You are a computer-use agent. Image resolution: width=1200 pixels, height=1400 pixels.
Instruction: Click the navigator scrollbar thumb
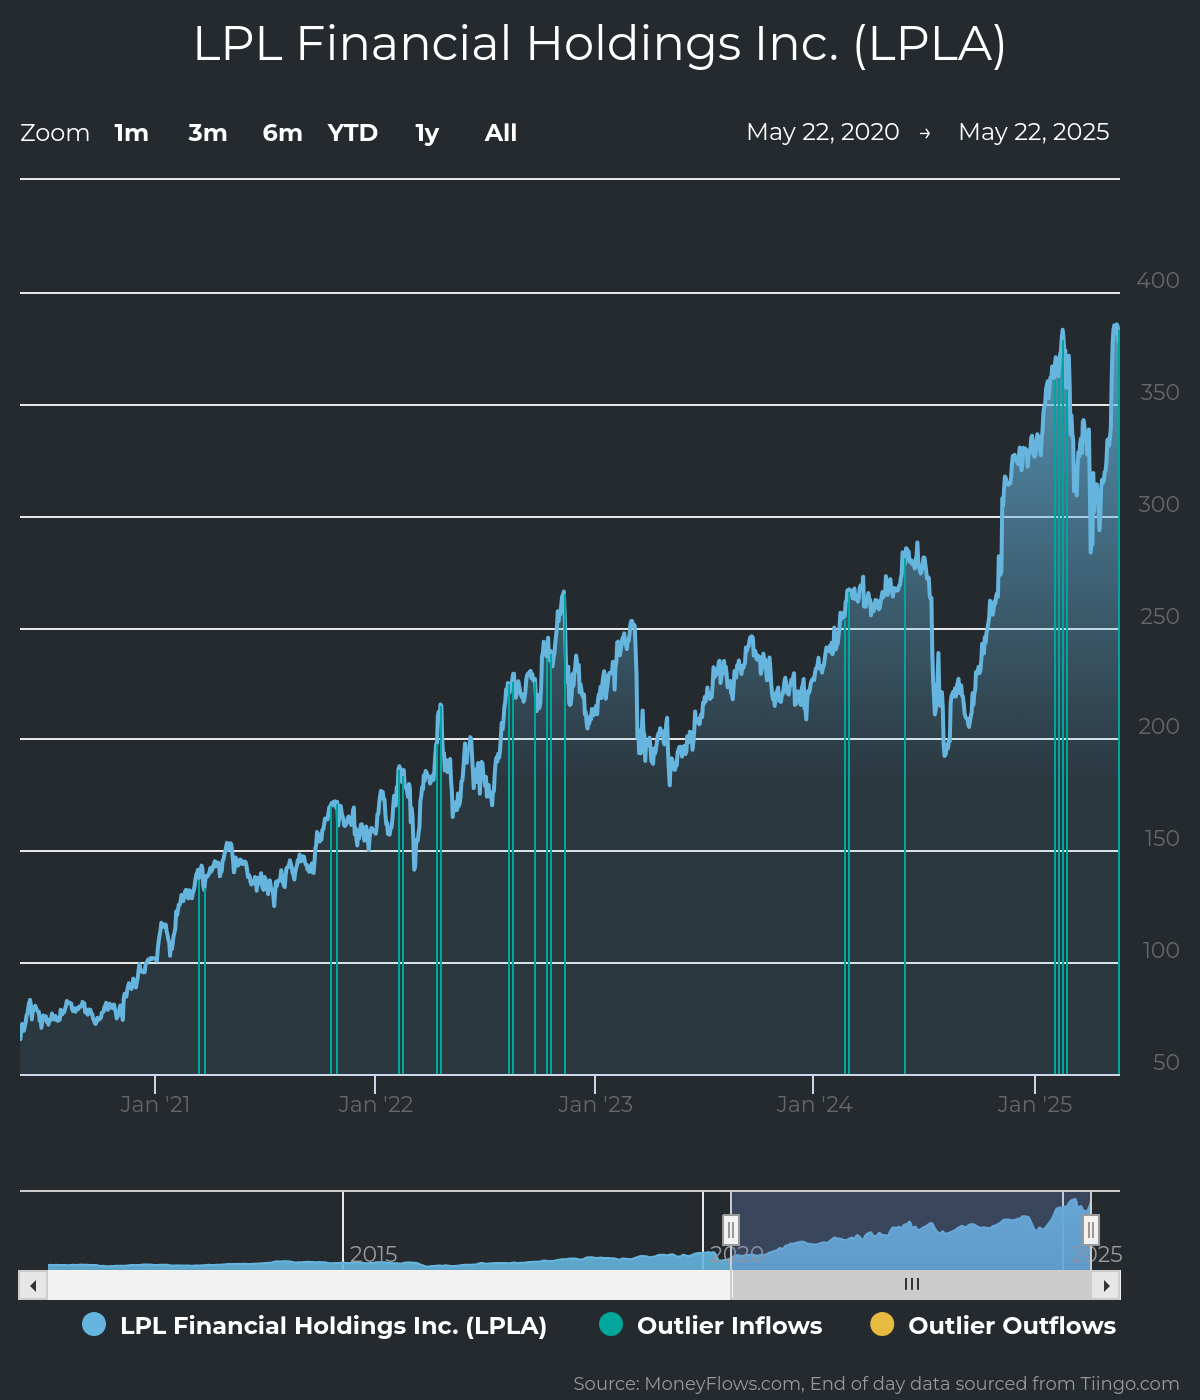911,1285
